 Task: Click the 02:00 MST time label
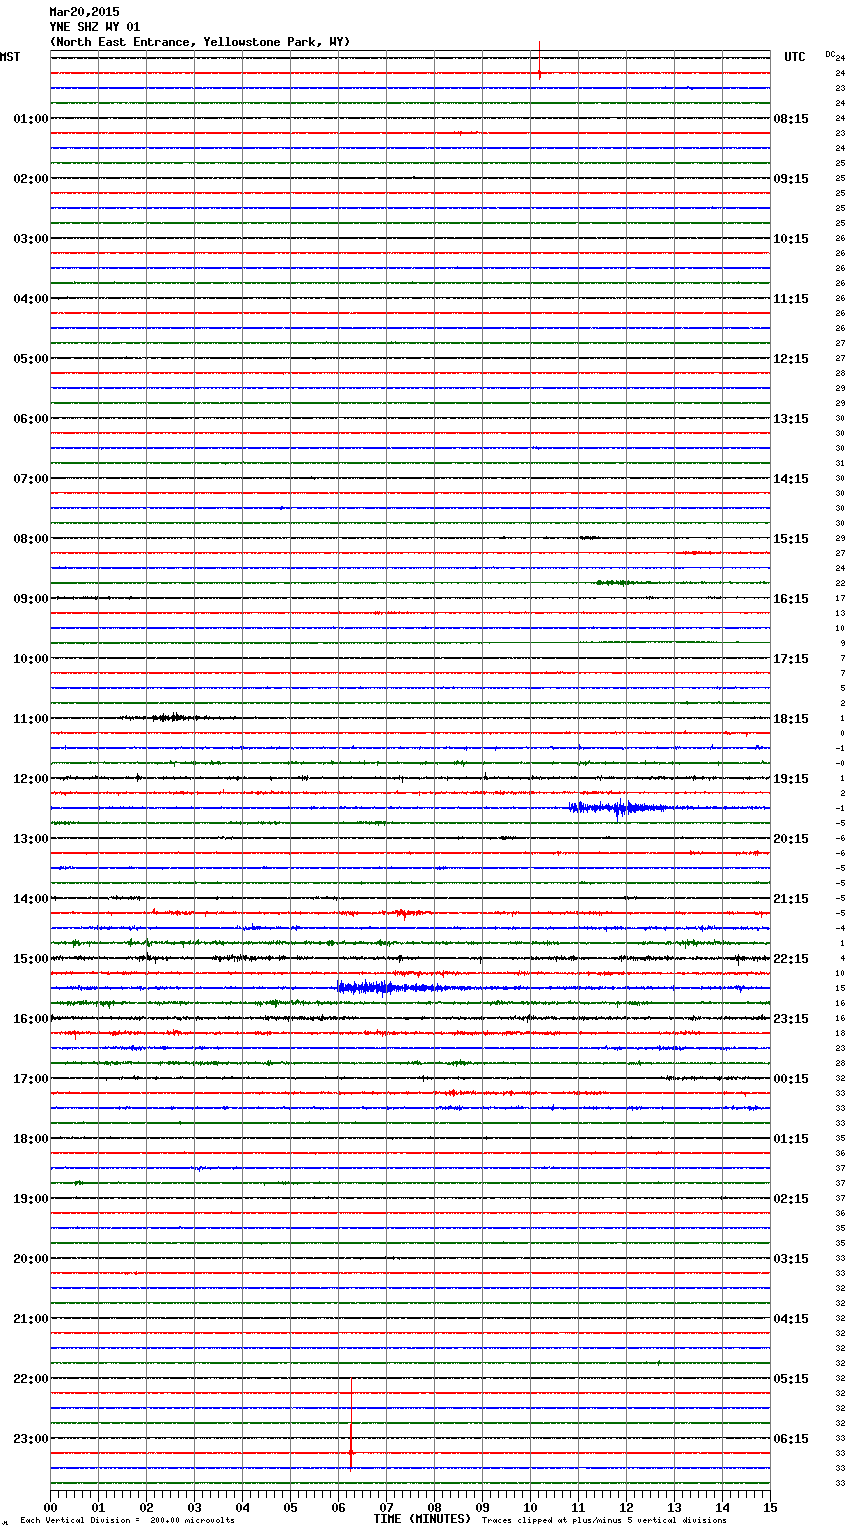(x=31, y=179)
